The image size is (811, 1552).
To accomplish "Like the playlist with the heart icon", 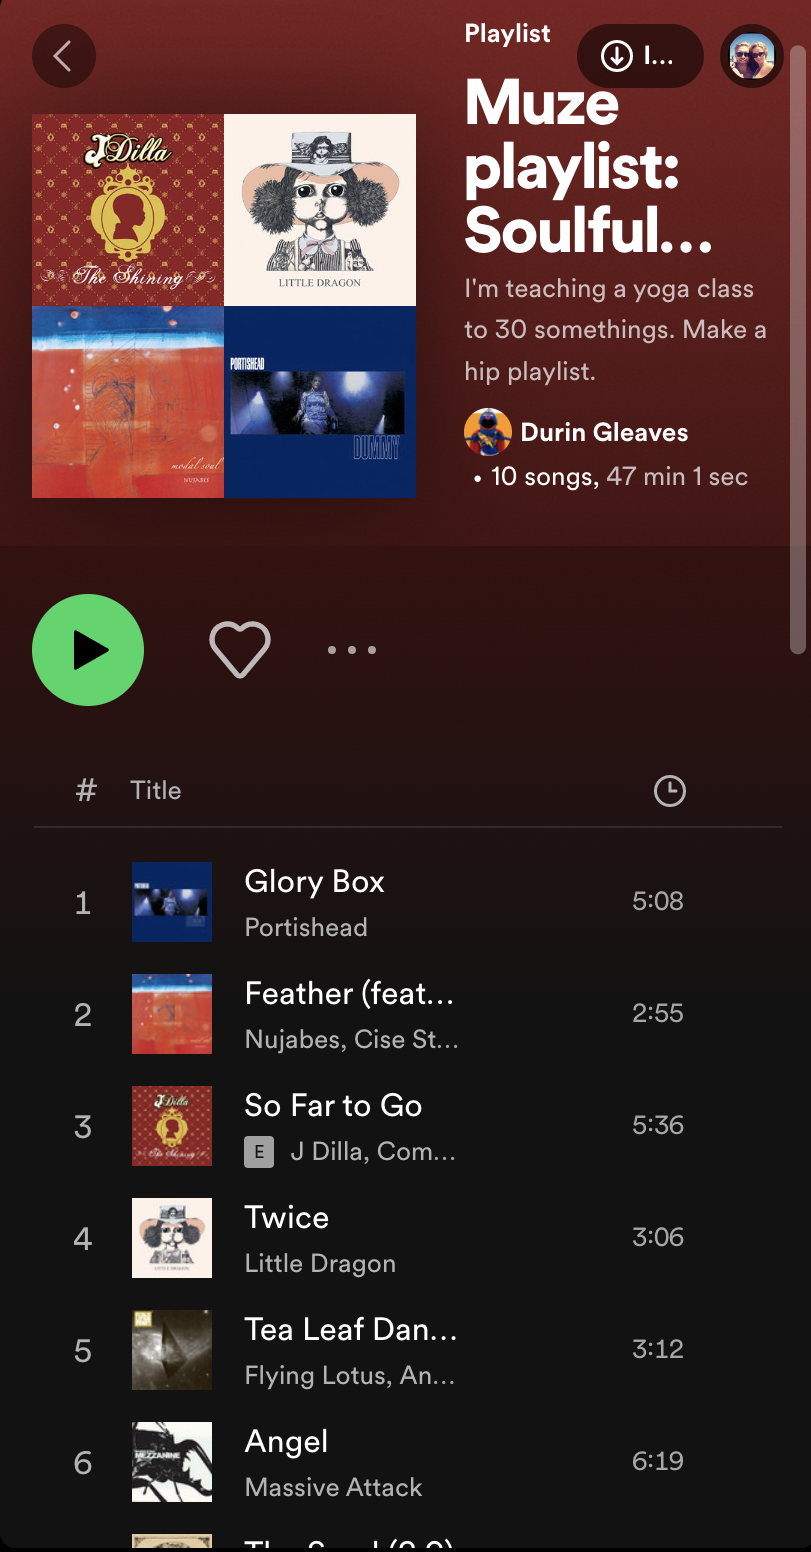I will coord(240,650).
